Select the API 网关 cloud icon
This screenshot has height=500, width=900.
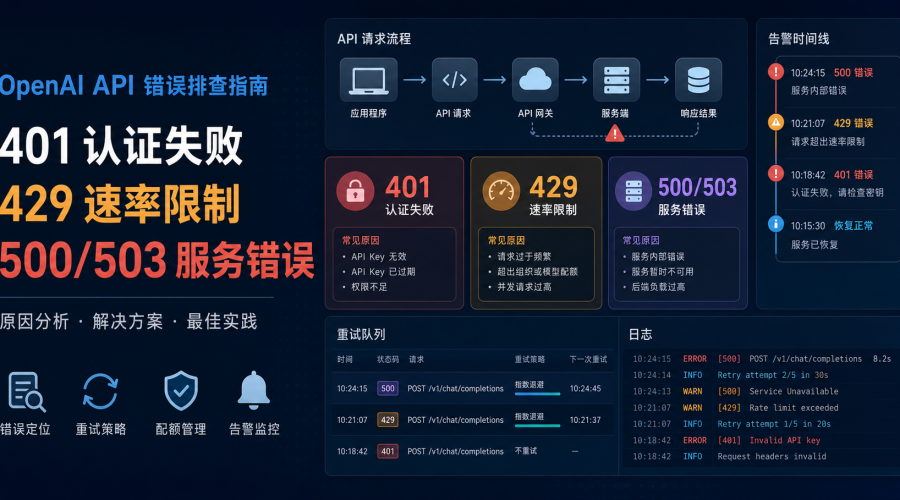tap(535, 80)
